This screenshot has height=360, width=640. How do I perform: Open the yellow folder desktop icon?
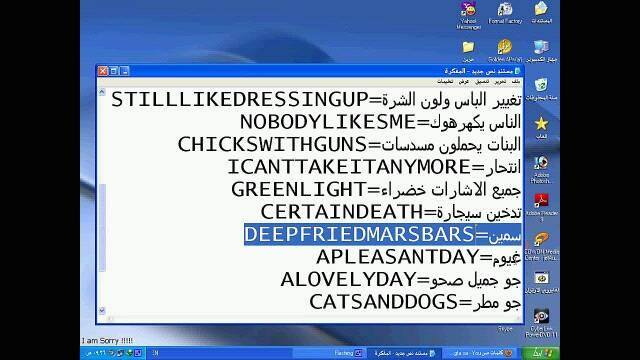point(468,51)
